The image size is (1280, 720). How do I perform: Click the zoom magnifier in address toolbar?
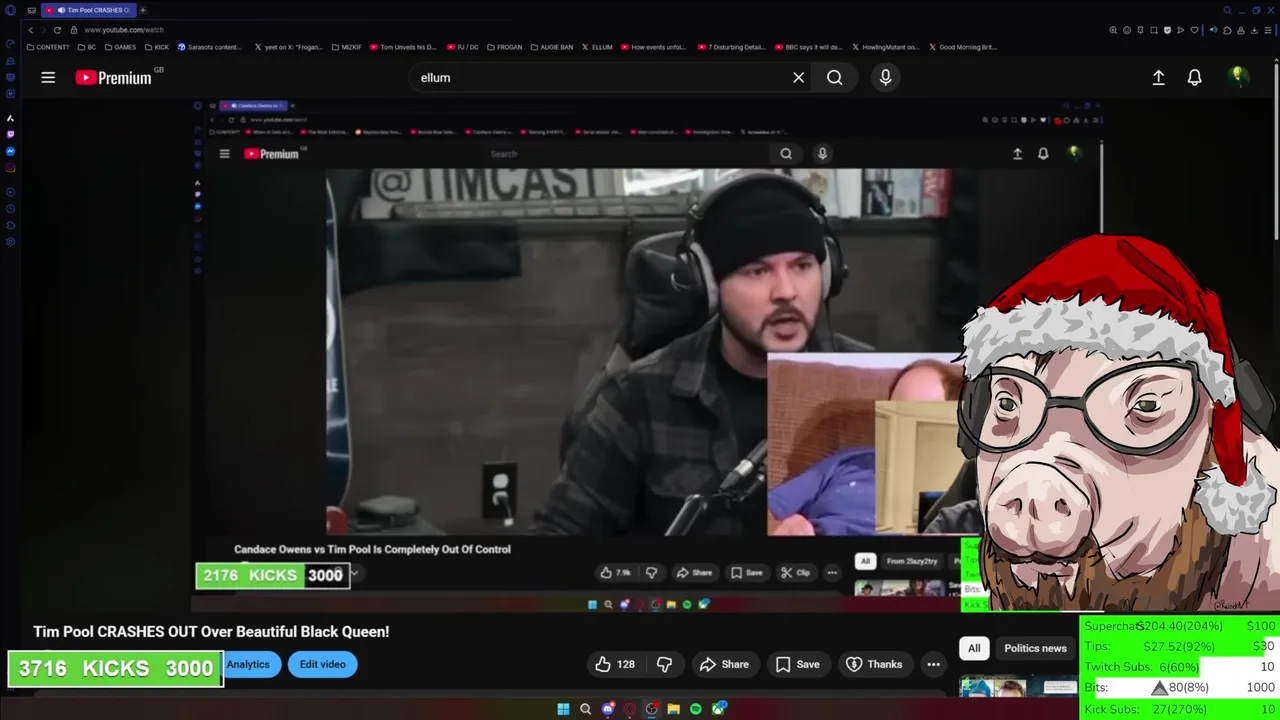point(1113,30)
